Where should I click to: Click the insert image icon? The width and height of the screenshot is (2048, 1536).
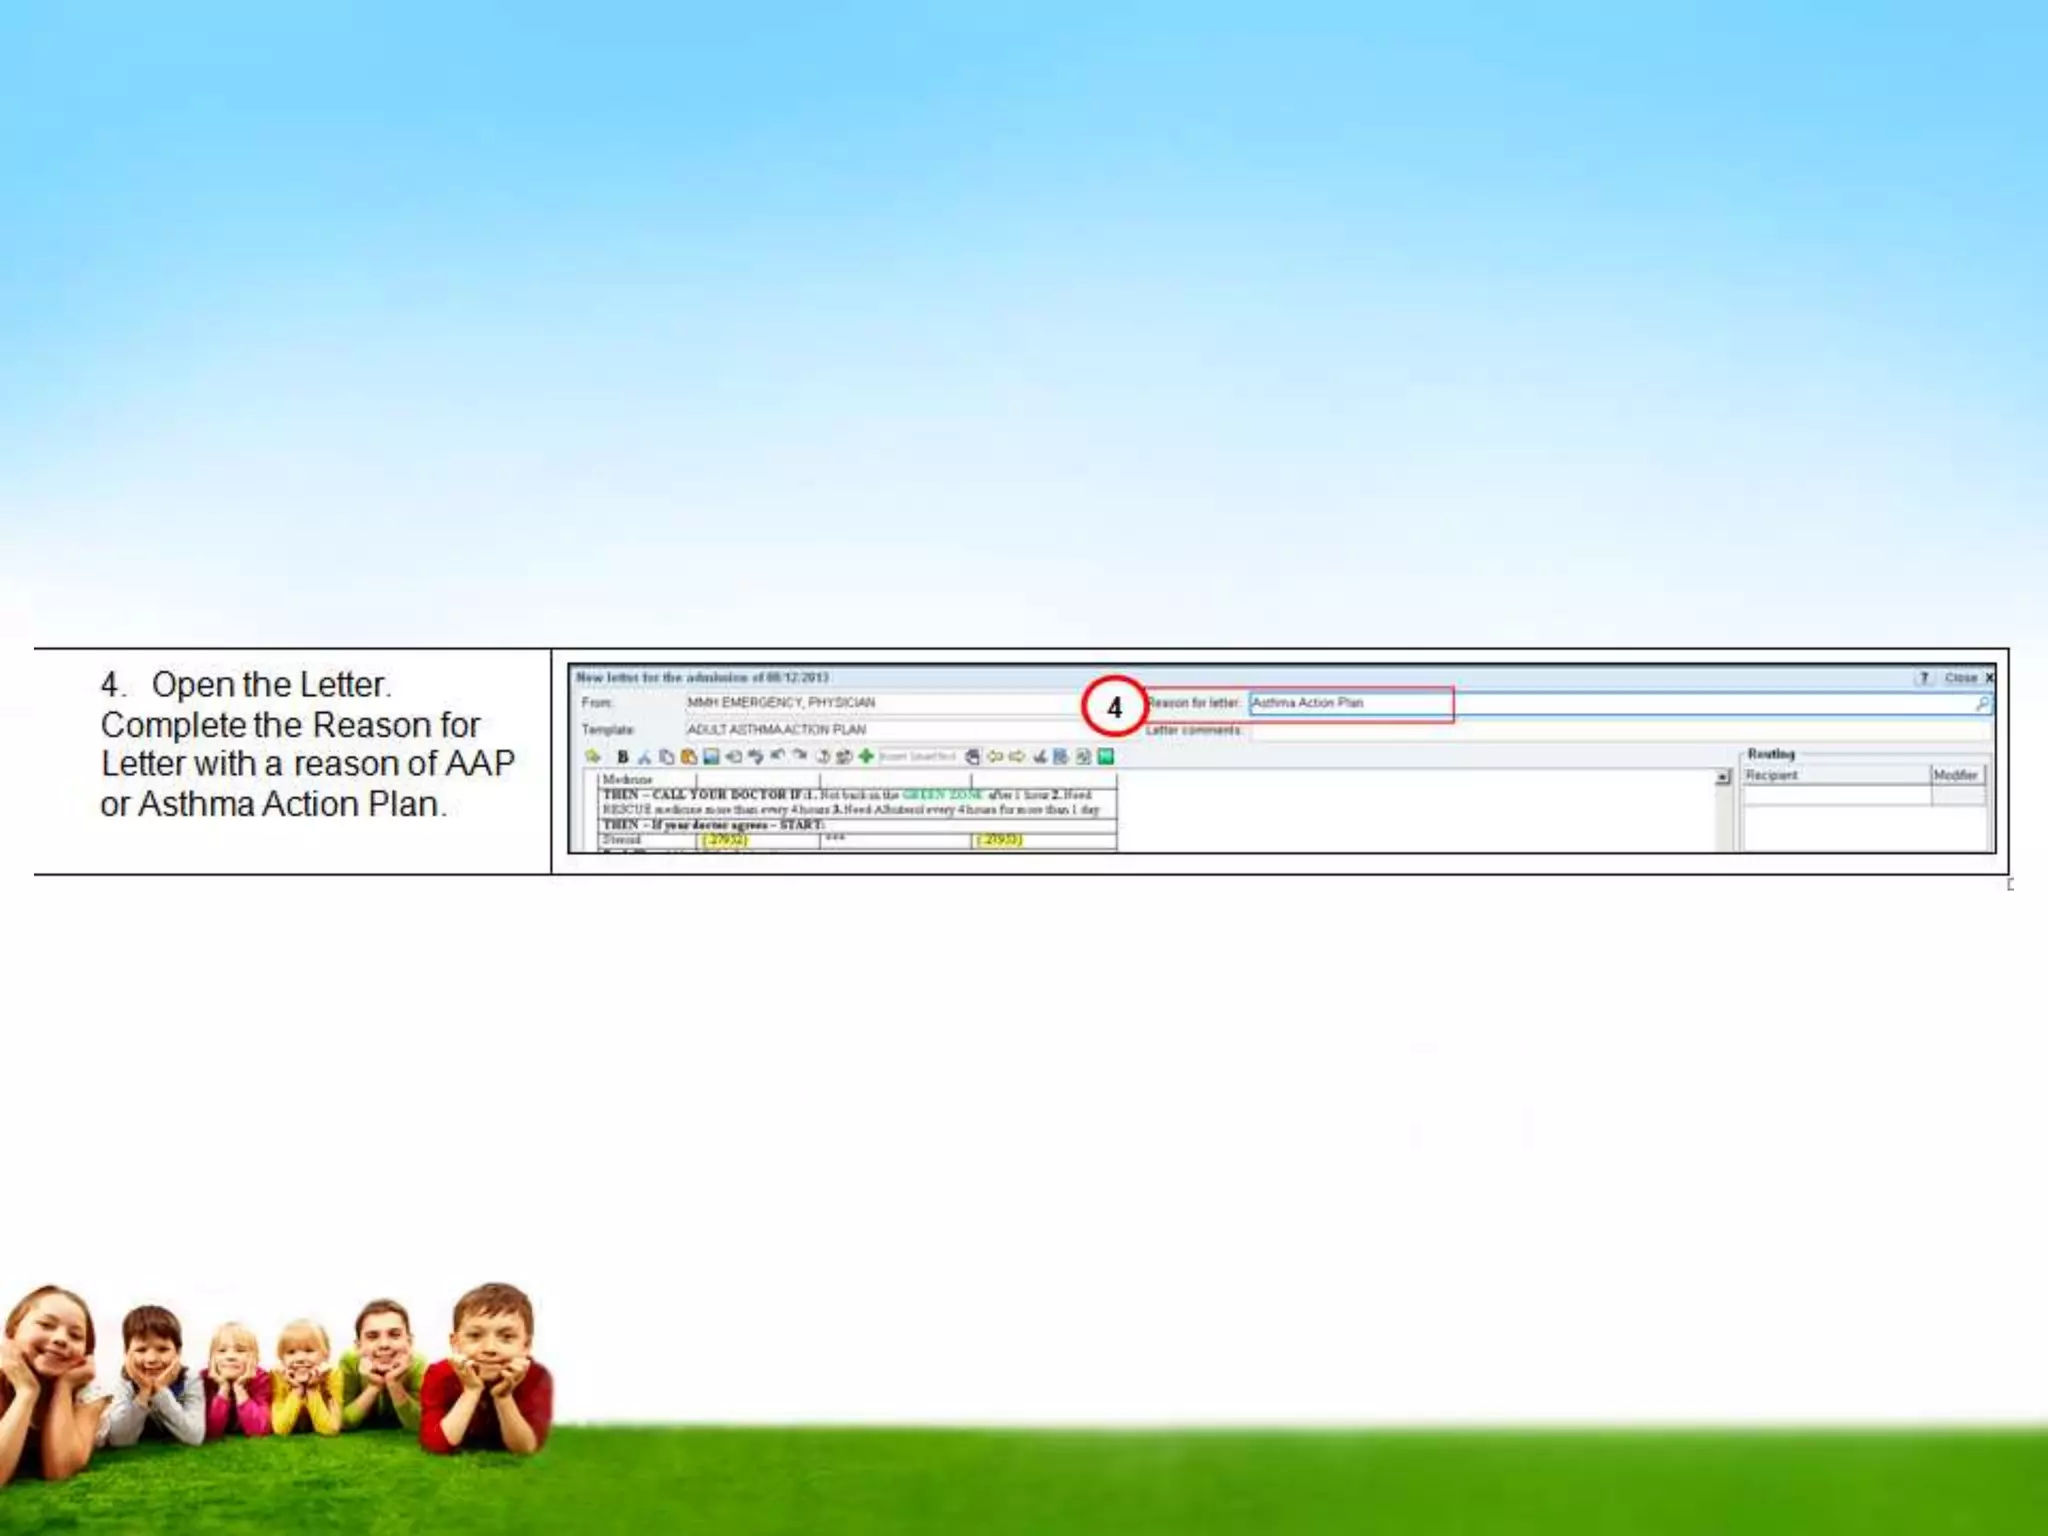click(x=711, y=757)
